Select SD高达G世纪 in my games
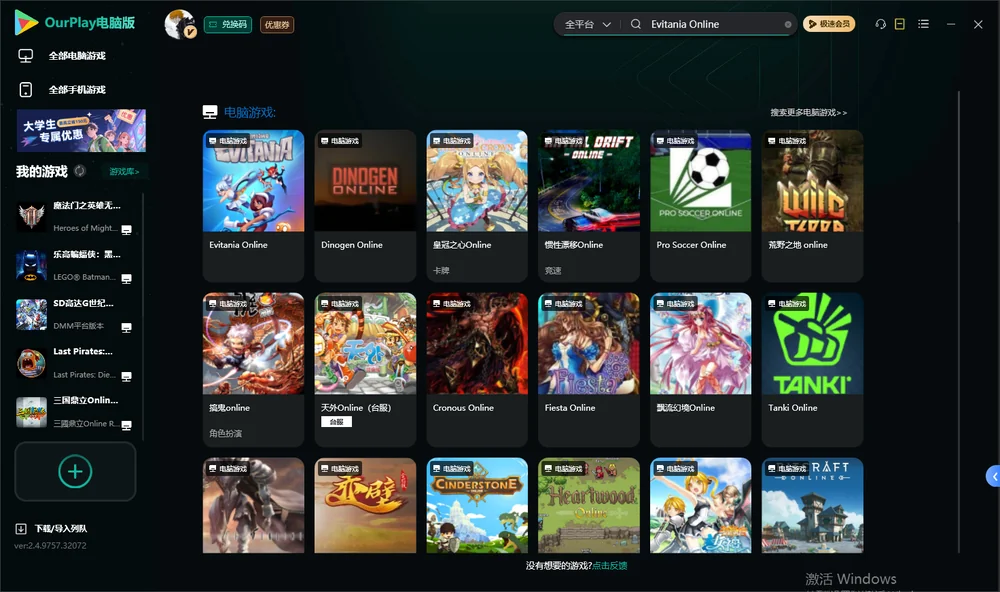The width and height of the screenshot is (1000, 592). tap(75, 314)
